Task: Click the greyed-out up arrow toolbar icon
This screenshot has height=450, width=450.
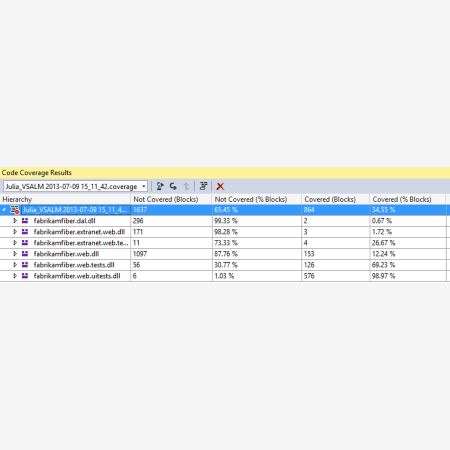Action: click(x=187, y=186)
